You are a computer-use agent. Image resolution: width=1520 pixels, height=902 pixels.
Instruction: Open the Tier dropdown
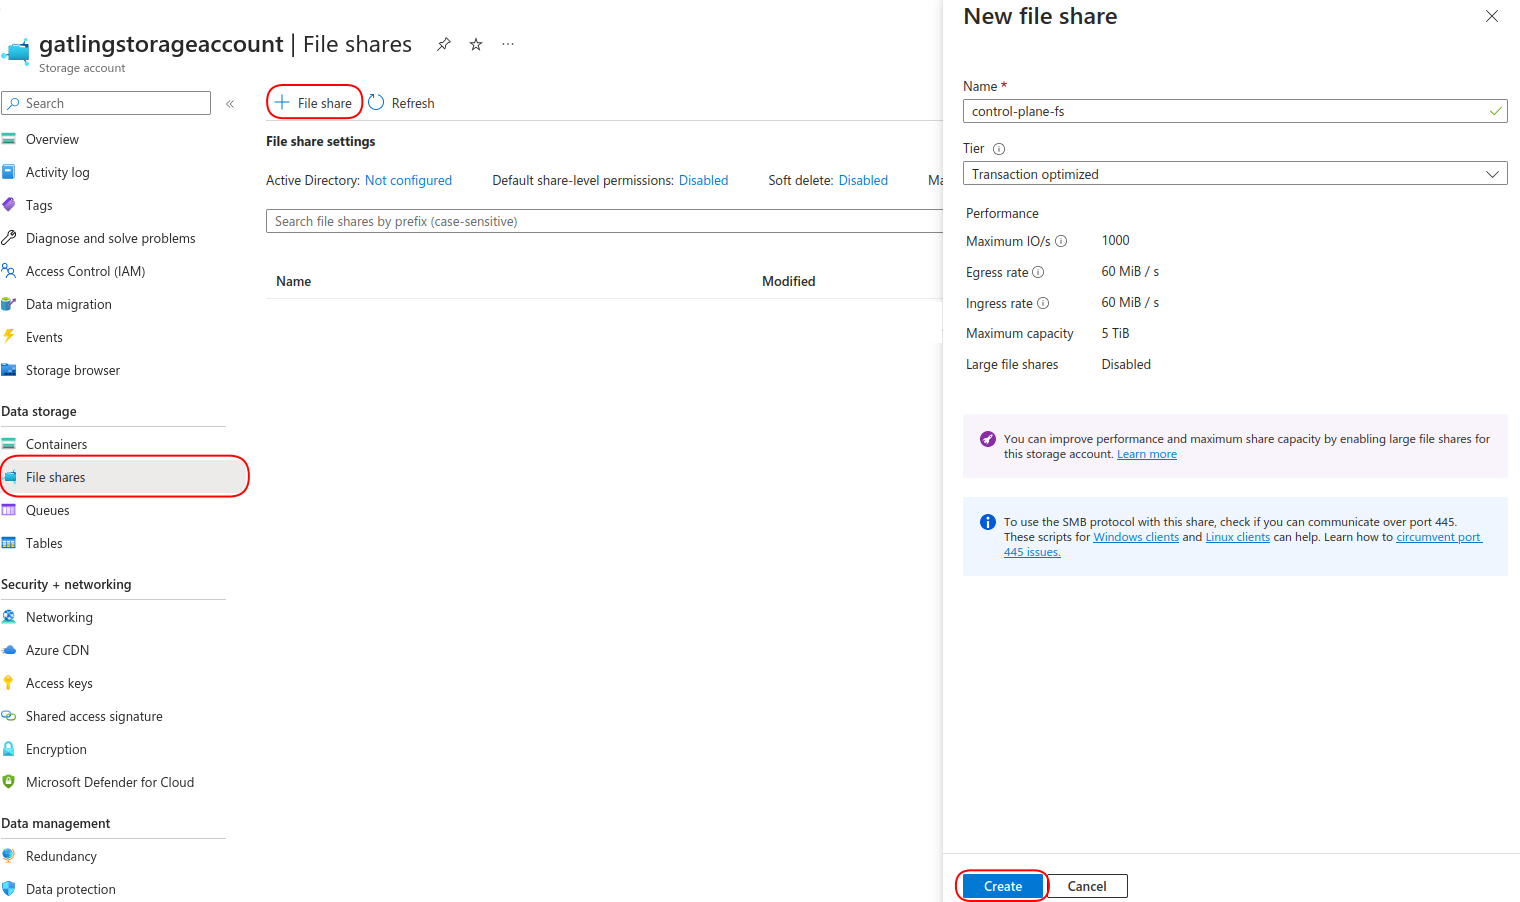(1235, 174)
